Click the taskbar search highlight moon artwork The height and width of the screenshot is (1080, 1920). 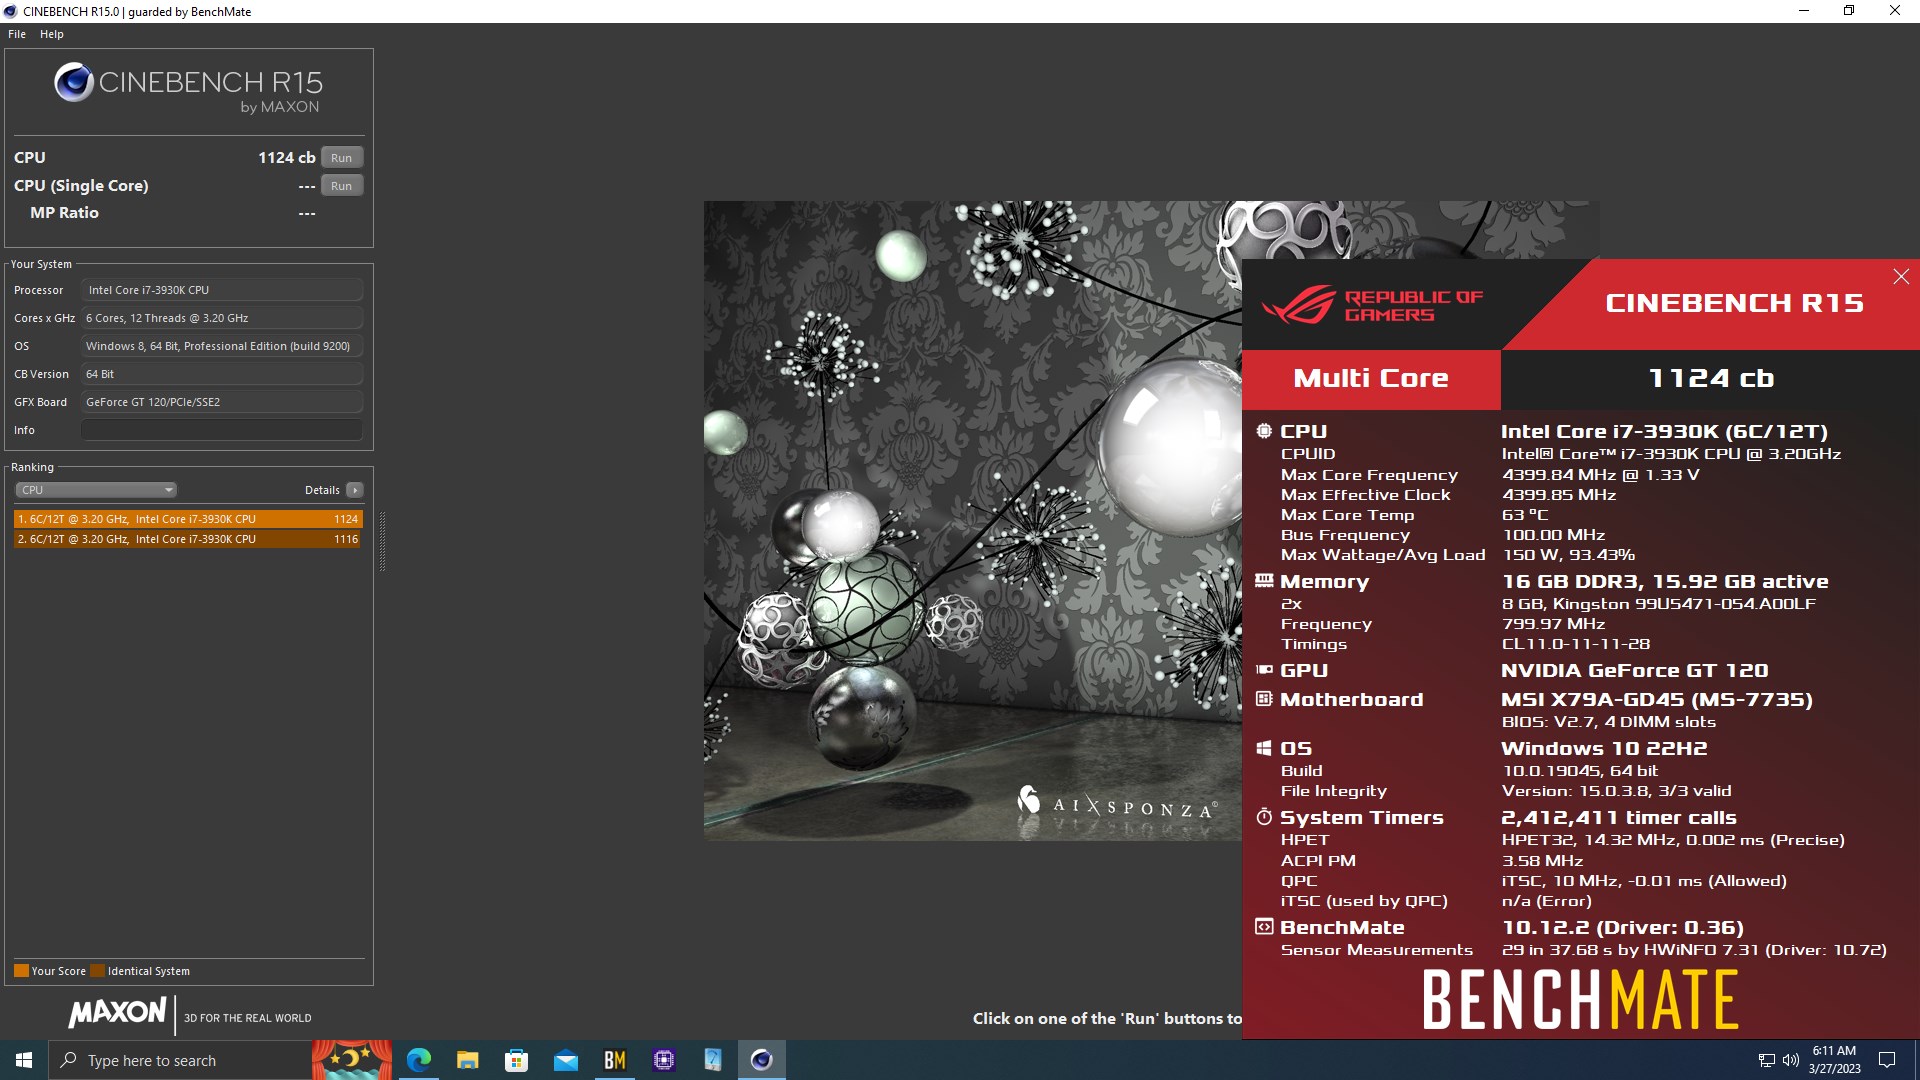point(351,1060)
